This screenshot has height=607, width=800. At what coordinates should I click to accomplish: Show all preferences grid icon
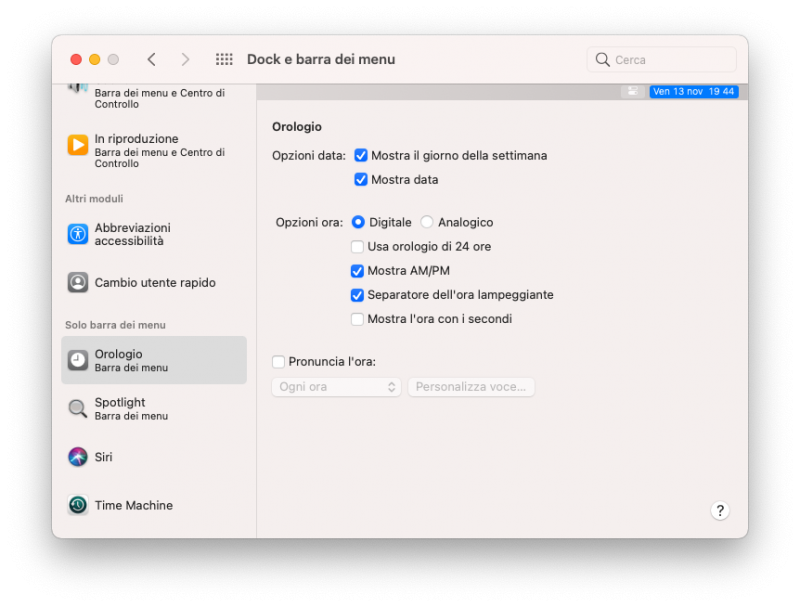224,60
